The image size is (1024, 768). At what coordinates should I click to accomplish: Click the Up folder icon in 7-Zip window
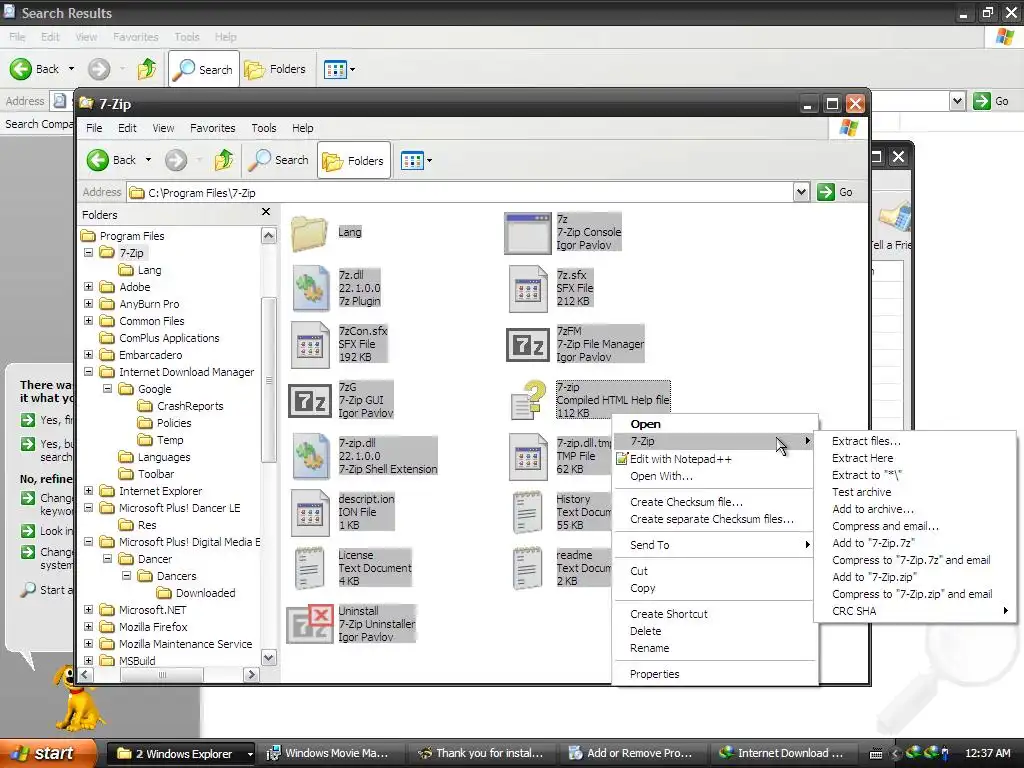pyautogui.click(x=223, y=160)
